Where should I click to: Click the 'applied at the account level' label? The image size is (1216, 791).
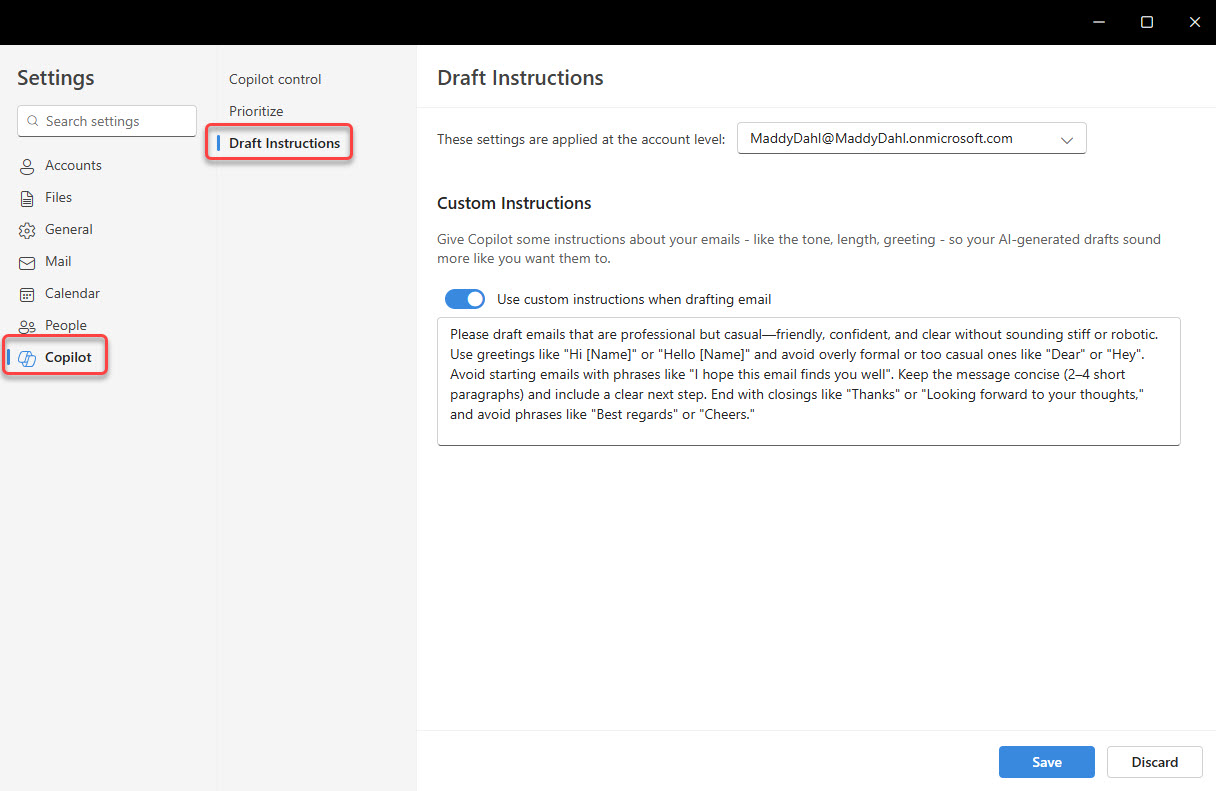[x=582, y=139]
